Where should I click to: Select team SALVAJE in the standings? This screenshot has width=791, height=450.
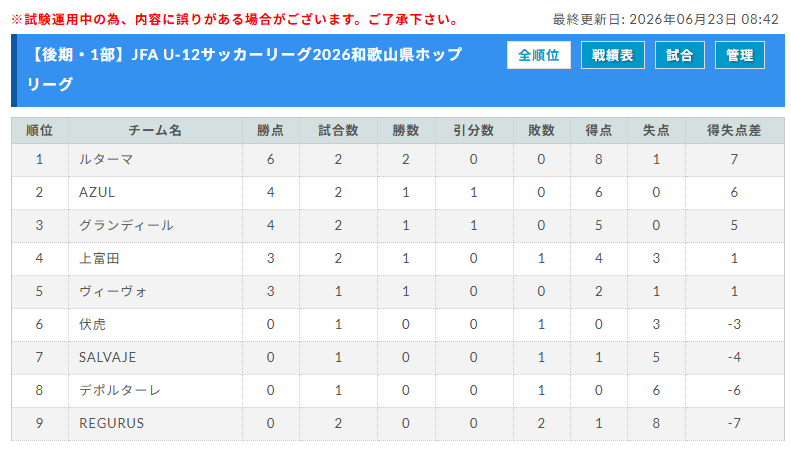[107, 358]
